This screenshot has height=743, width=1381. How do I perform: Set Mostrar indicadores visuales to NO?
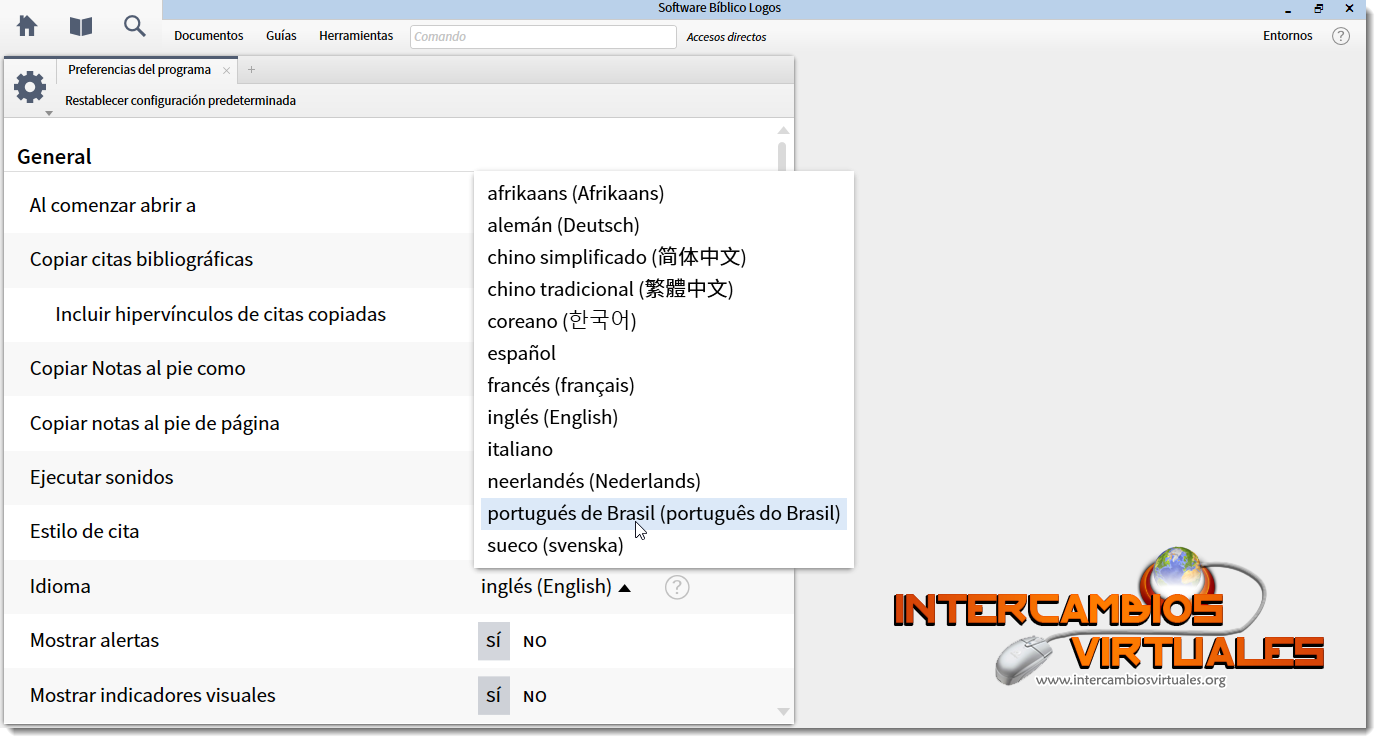pyautogui.click(x=535, y=696)
